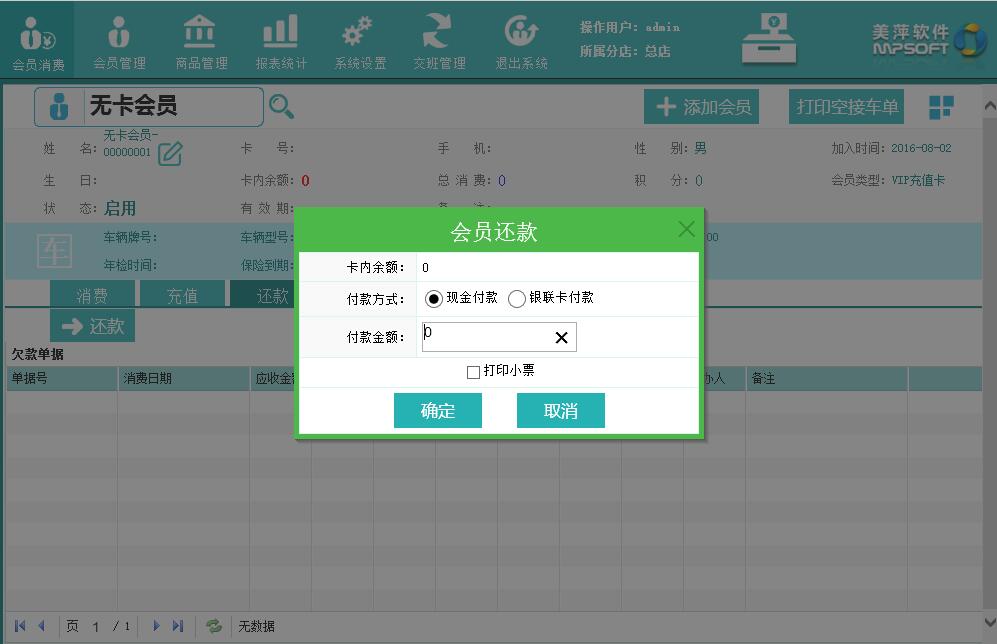Click the cash register icon in header
Viewport: 997px width, 644px height.
[768, 39]
